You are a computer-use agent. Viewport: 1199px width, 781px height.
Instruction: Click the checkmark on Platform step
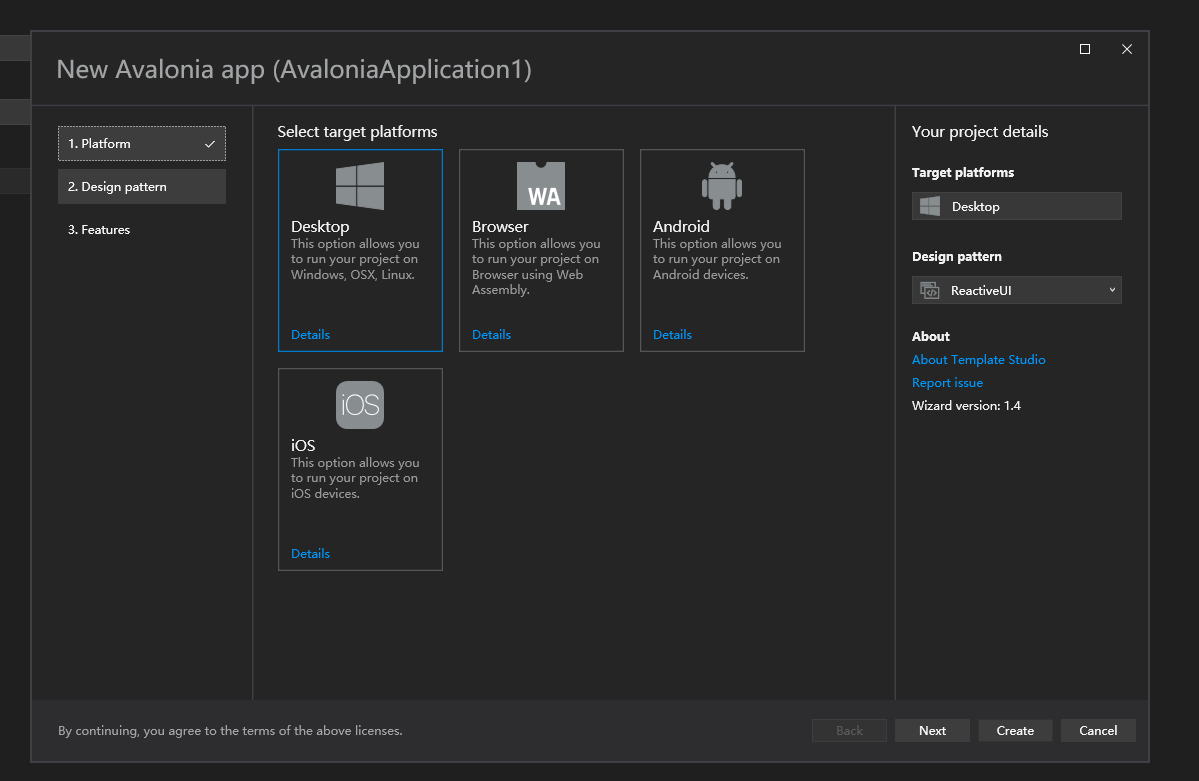[210, 144]
